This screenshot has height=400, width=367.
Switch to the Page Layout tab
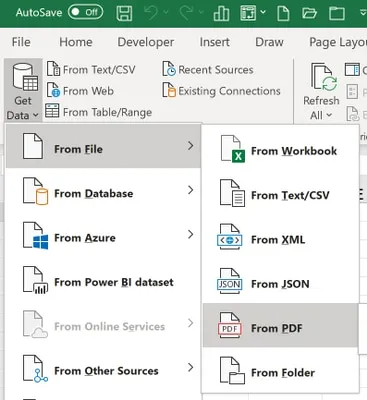pyautogui.click(x=338, y=42)
